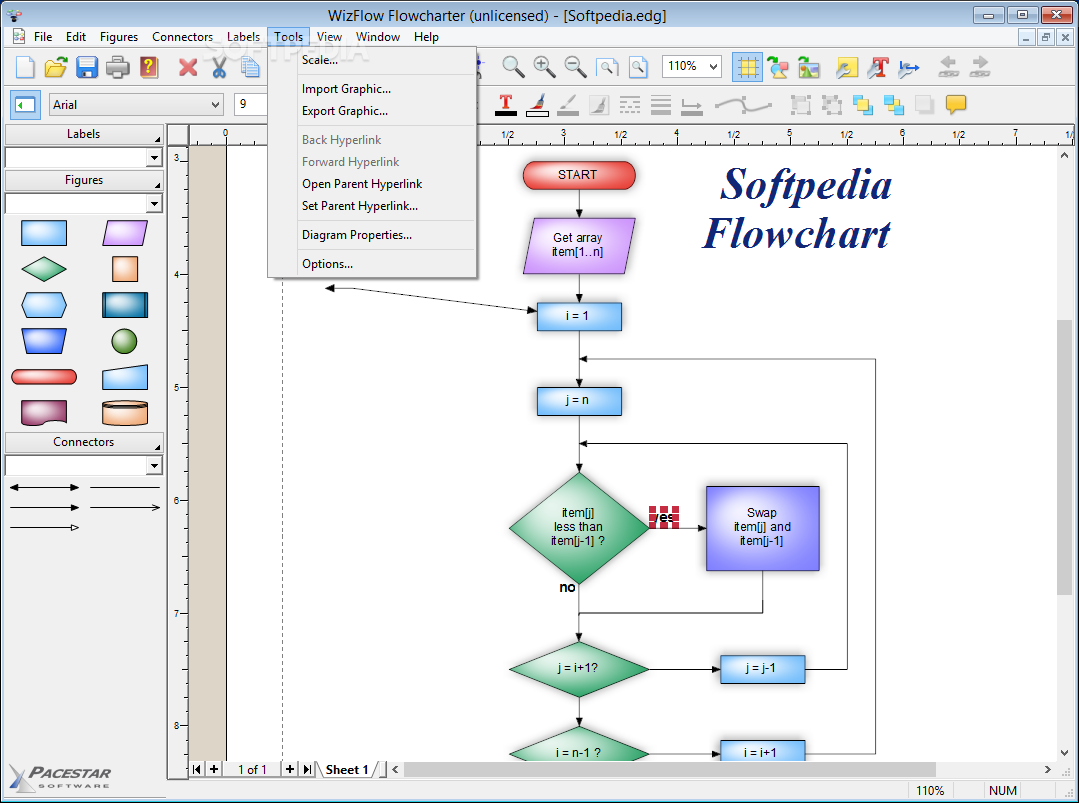Click the curved connector routing icon
Screen dimensions: 1079x803
click(x=743, y=105)
